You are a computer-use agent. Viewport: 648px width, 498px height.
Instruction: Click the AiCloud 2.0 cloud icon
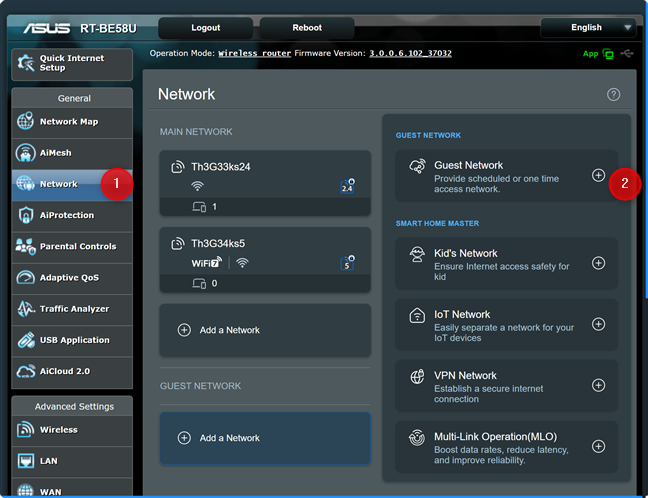(26, 371)
